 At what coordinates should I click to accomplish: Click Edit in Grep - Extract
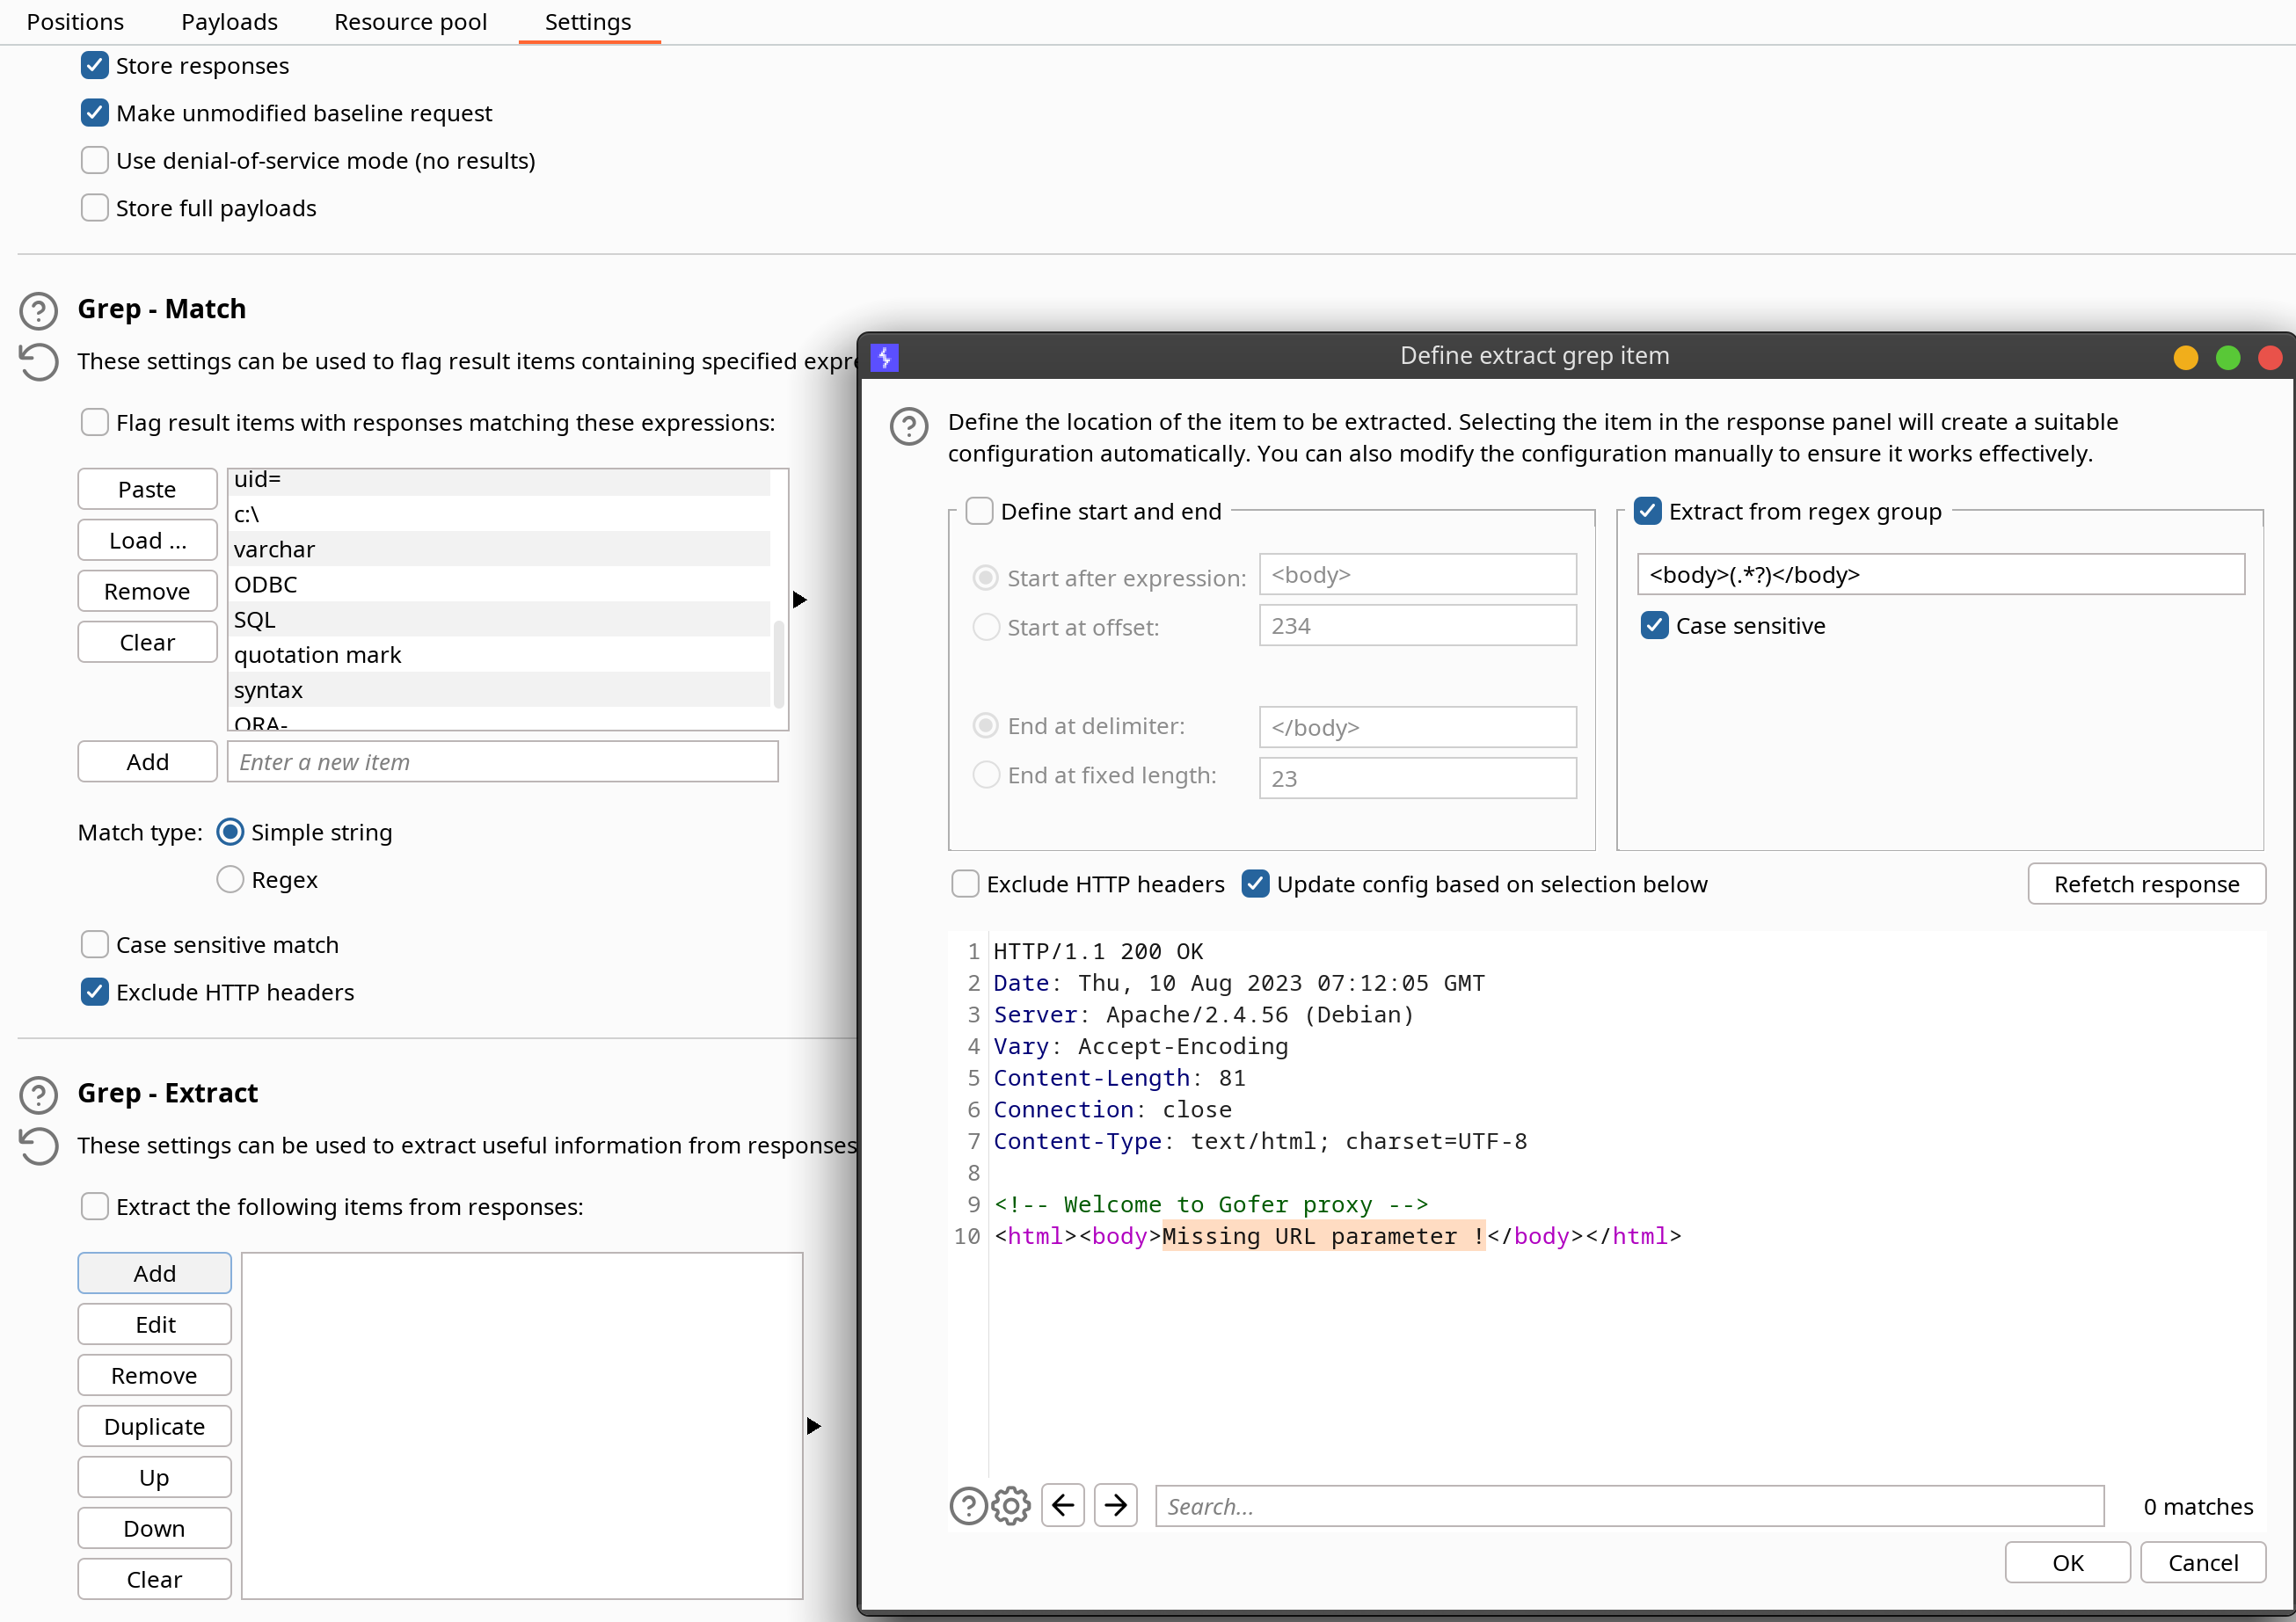point(154,1324)
